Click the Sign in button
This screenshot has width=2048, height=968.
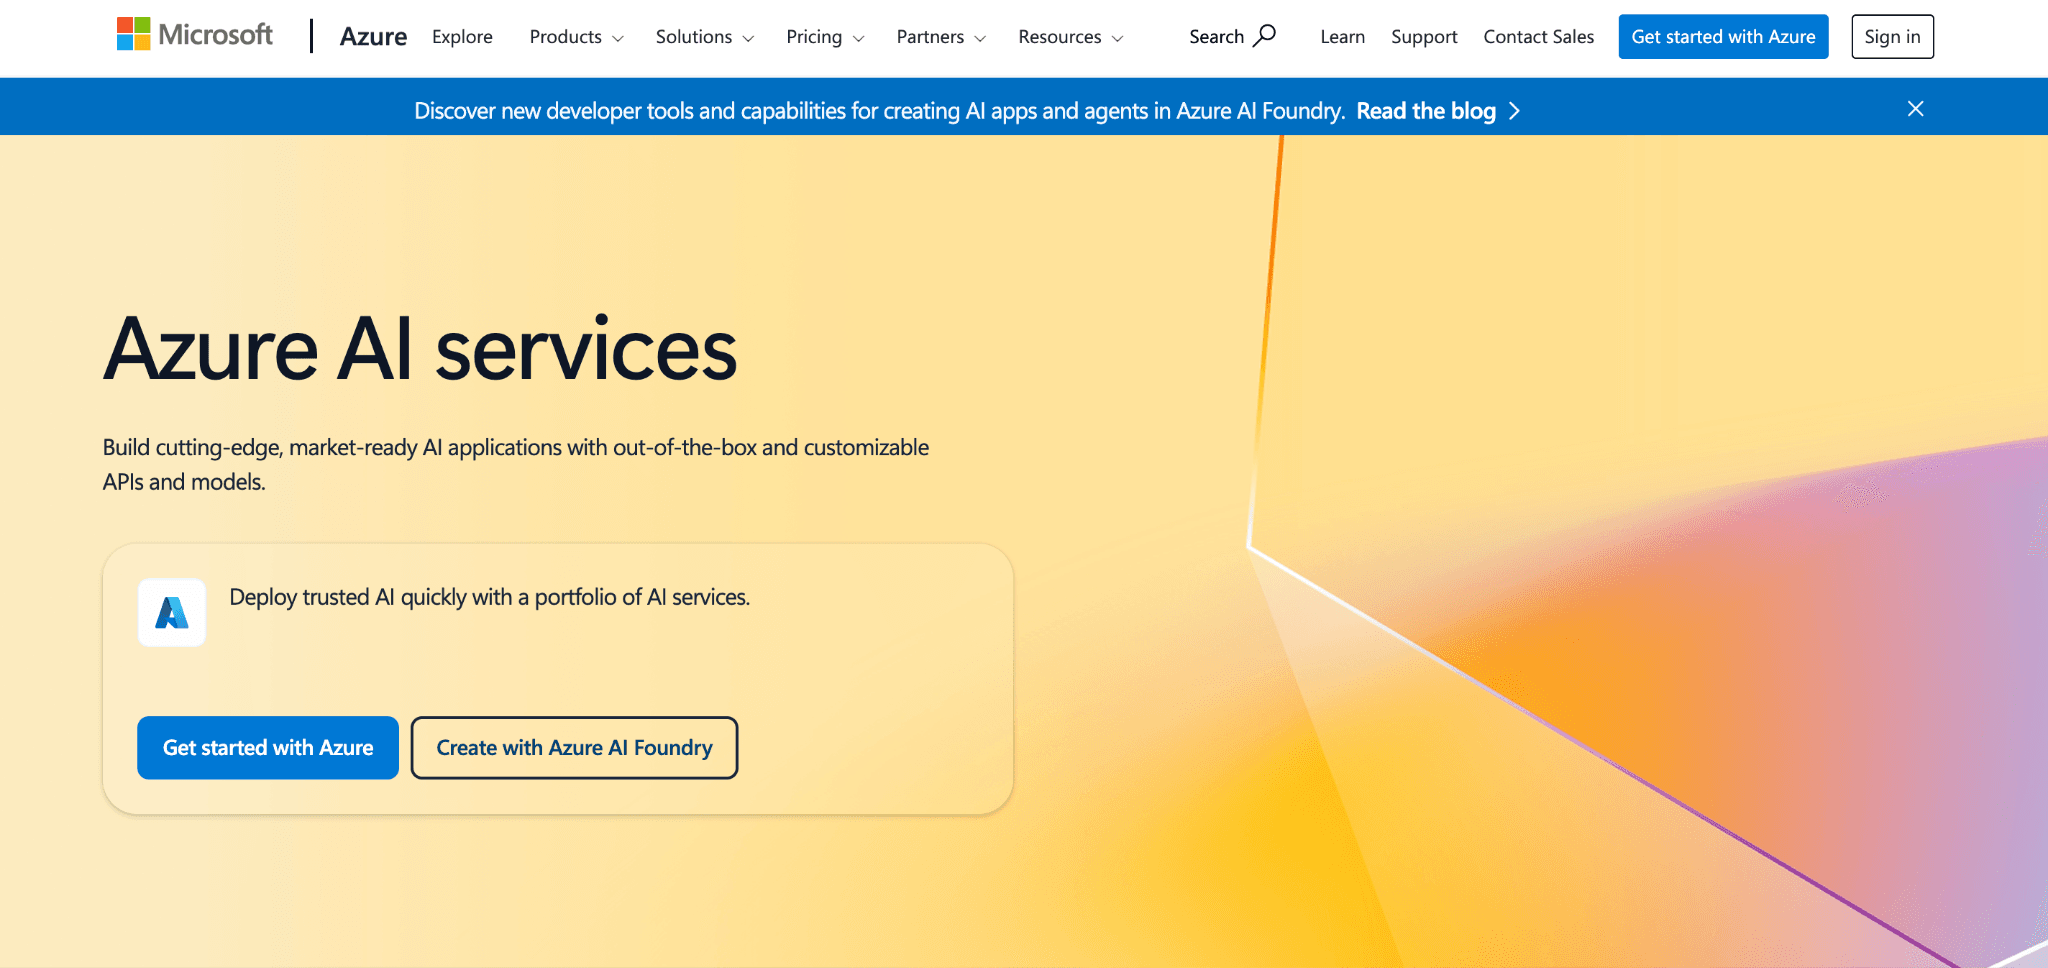pyautogui.click(x=1892, y=37)
